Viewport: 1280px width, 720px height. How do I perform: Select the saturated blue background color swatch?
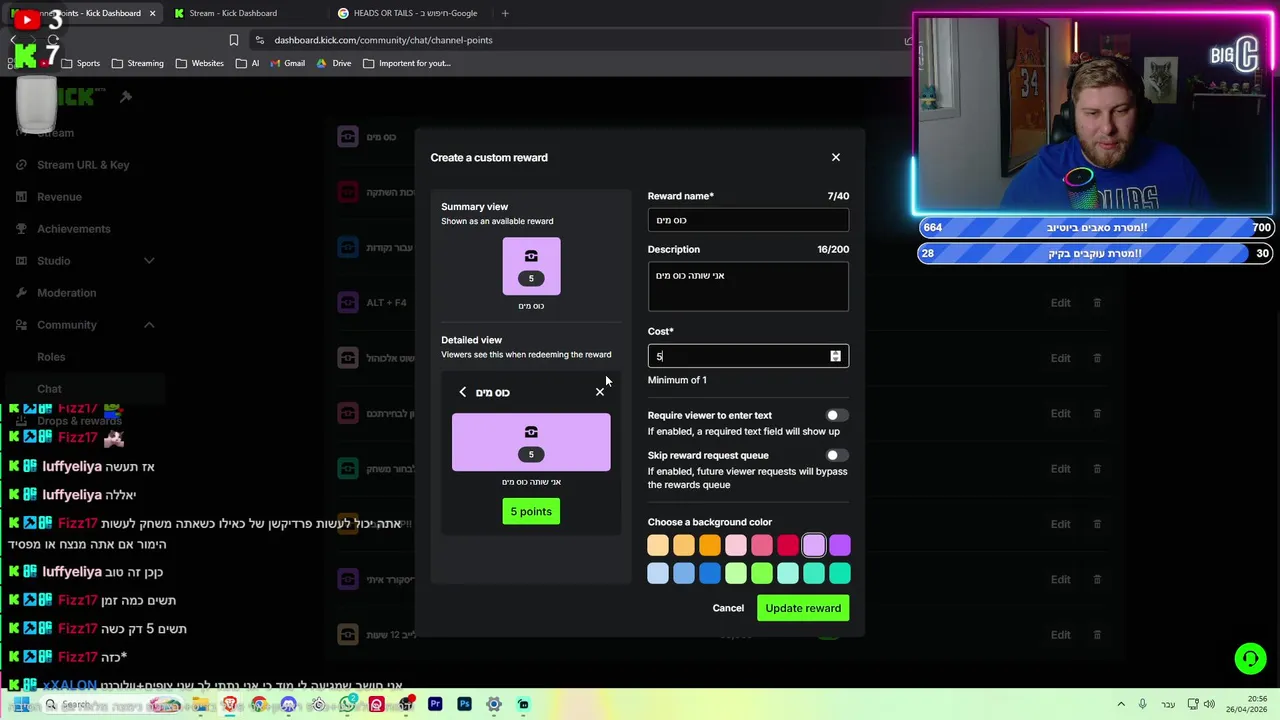710,573
